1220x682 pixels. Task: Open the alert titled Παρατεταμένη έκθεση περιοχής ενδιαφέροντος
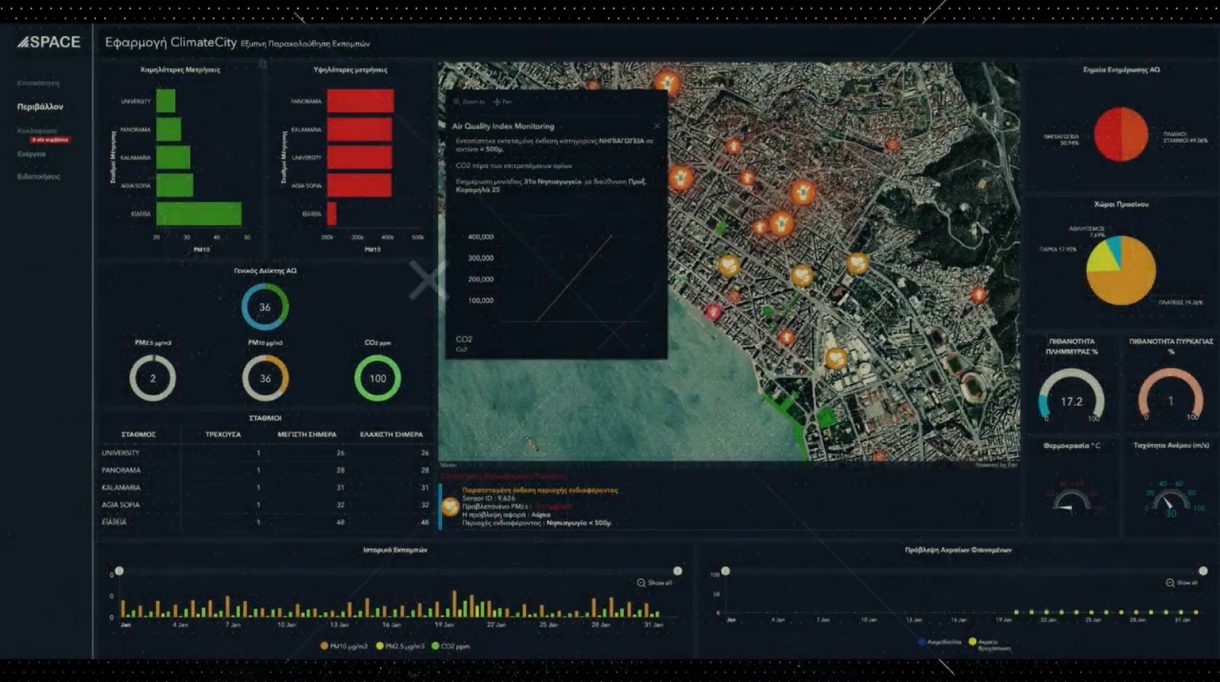point(540,490)
